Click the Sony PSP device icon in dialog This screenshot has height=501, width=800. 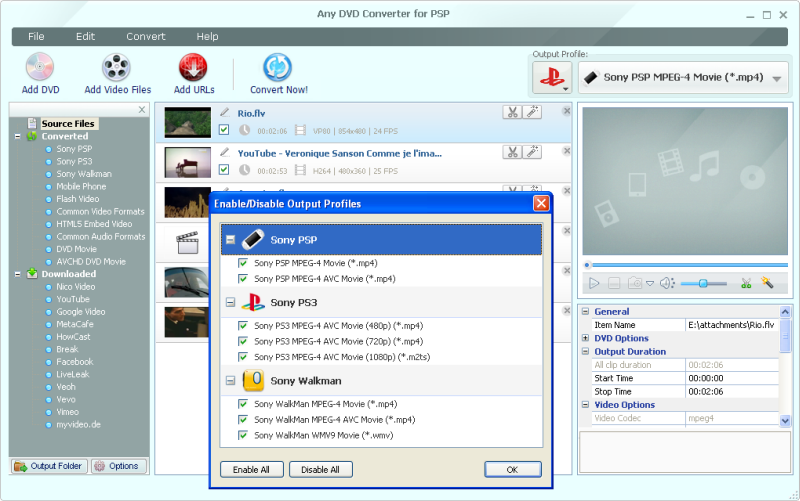[x=252, y=239]
